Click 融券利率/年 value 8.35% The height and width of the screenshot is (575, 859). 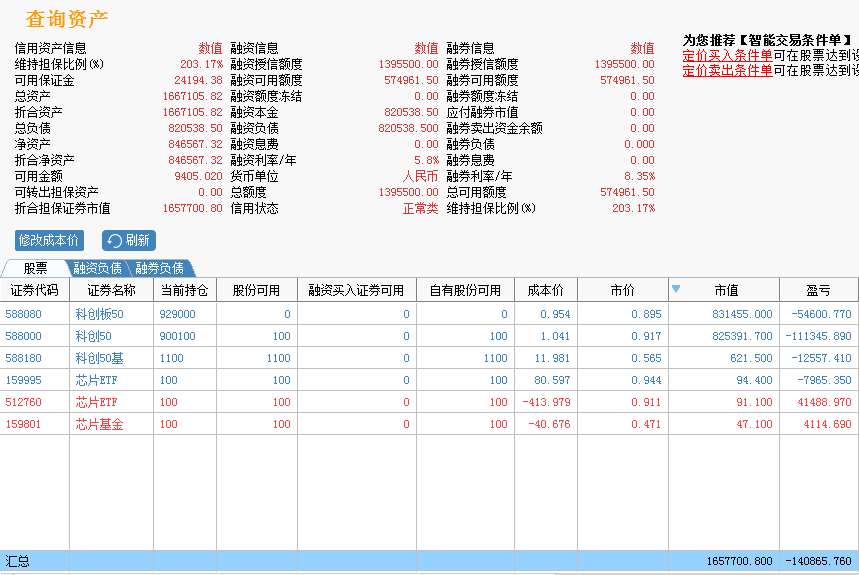[x=639, y=176]
